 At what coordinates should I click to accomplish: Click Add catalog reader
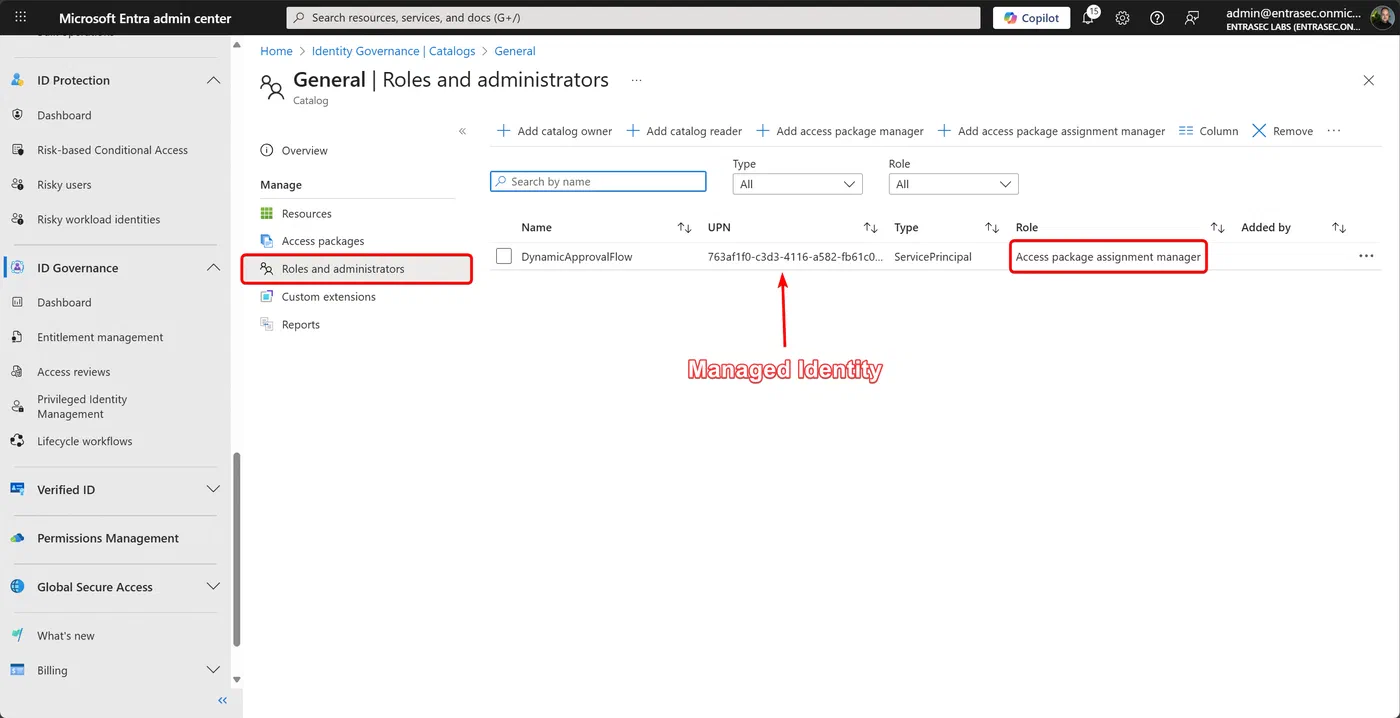(x=684, y=131)
